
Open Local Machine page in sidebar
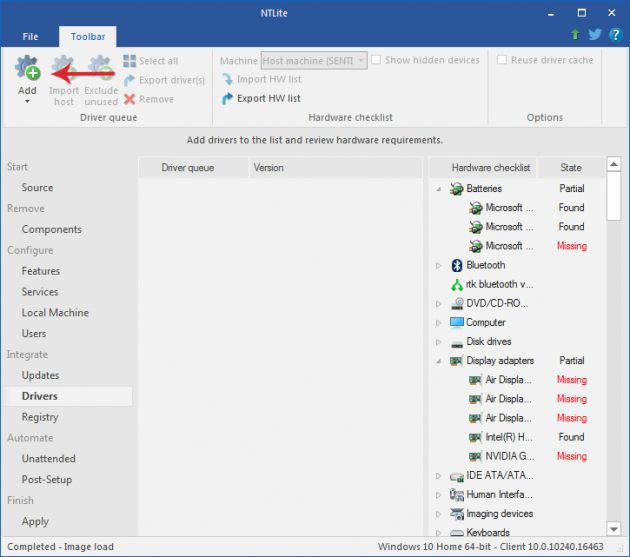coord(55,313)
